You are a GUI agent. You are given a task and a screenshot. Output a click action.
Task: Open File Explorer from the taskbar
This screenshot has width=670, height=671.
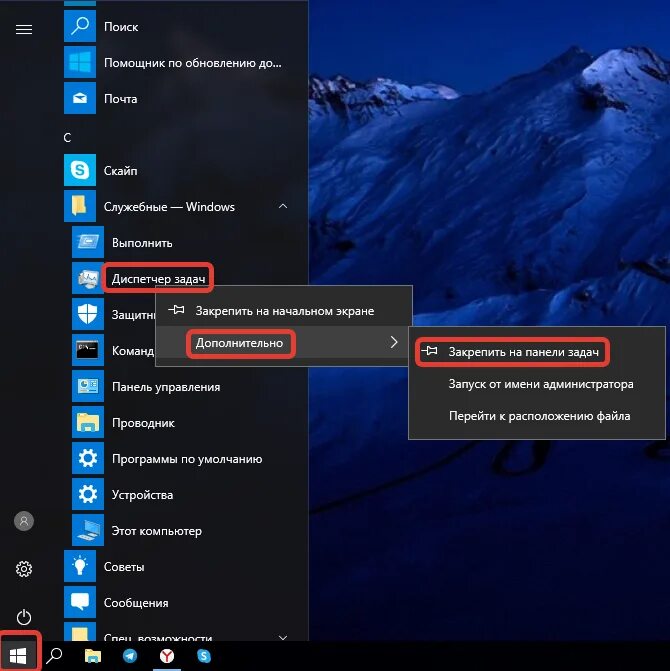pyautogui.click(x=92, y=655)
